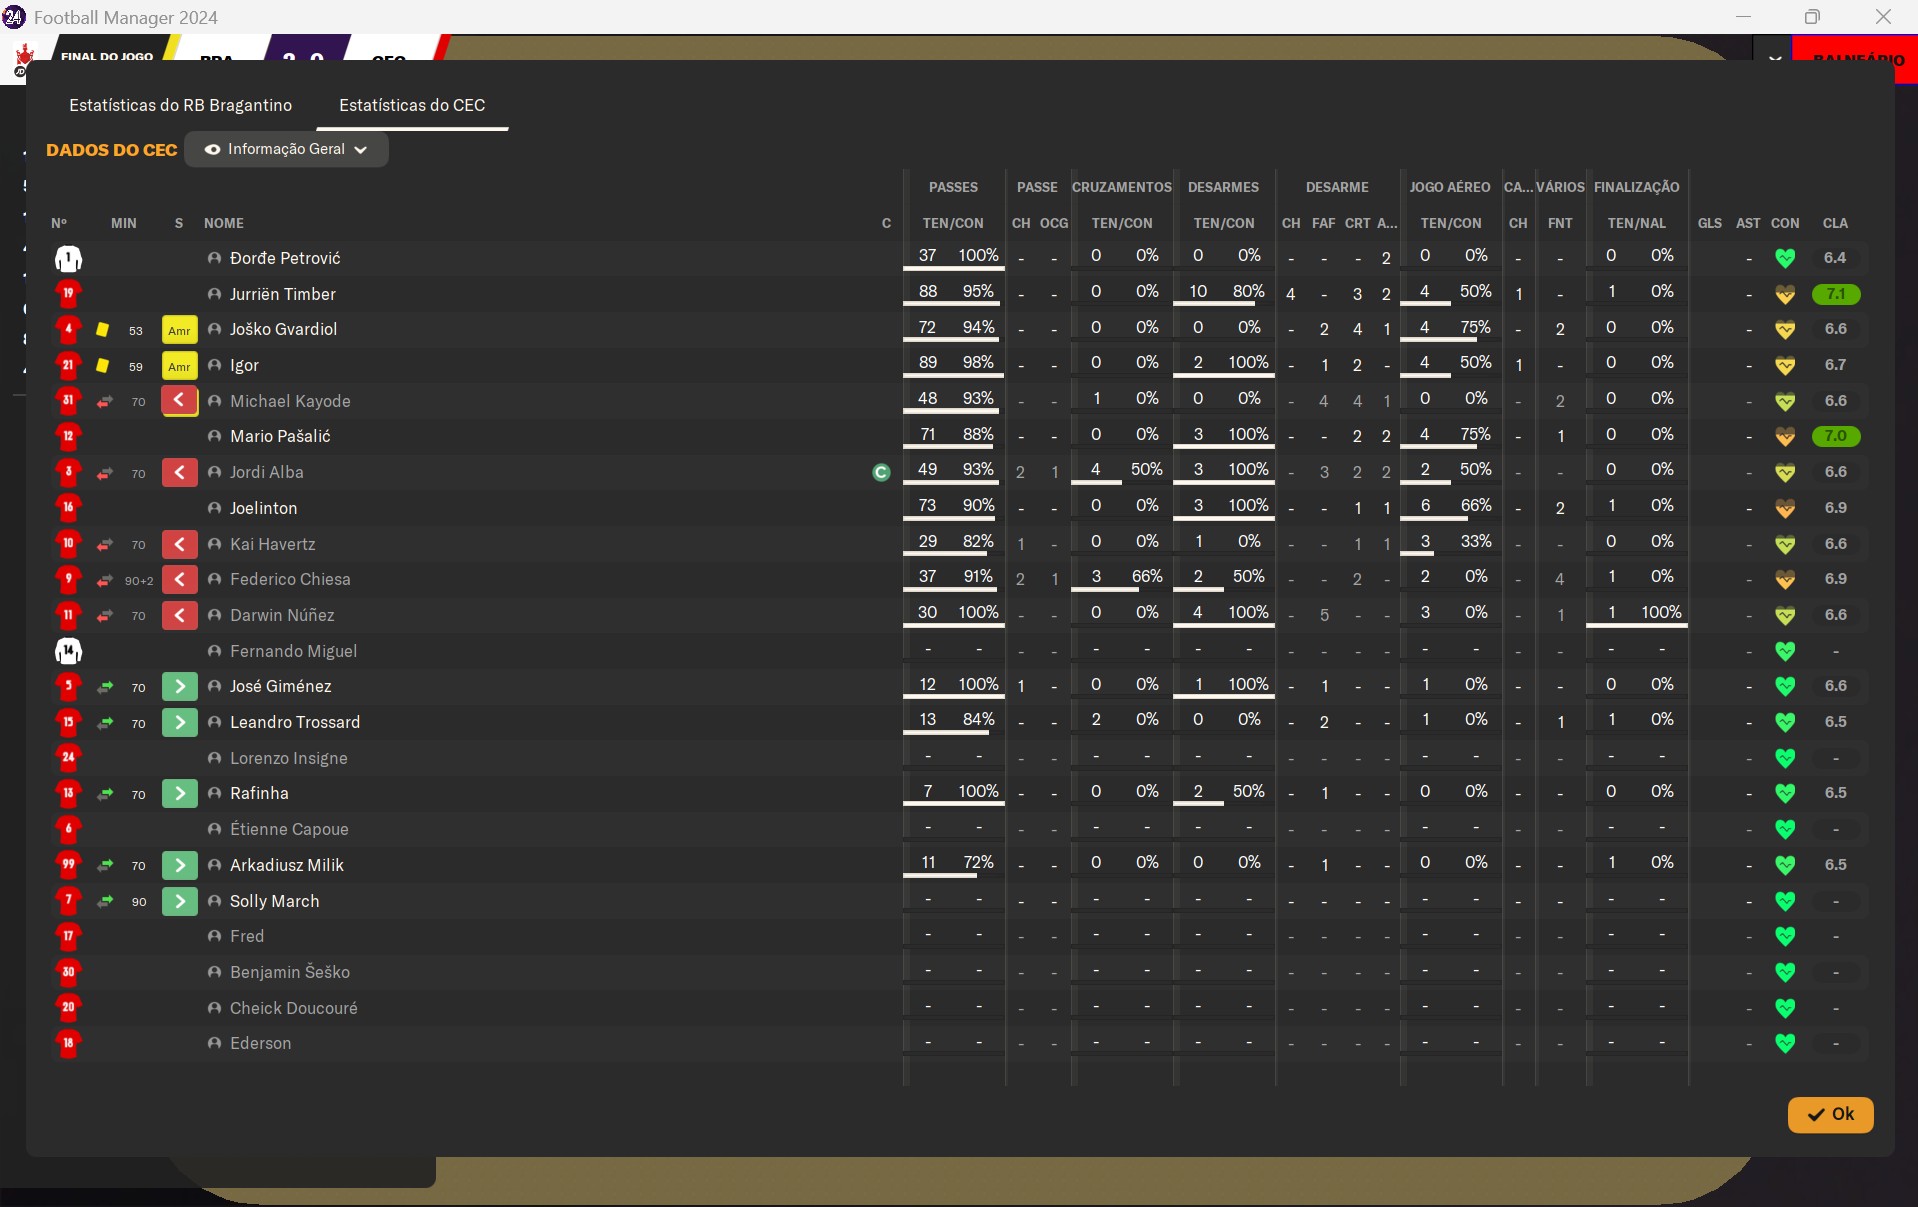The height and width of the screenshot is (1207, 1918).
Task: Sort by the NOME column header
Action: pos(224,223)
